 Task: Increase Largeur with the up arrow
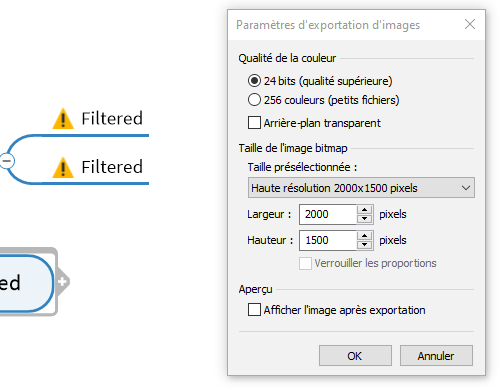coord(364,210)
